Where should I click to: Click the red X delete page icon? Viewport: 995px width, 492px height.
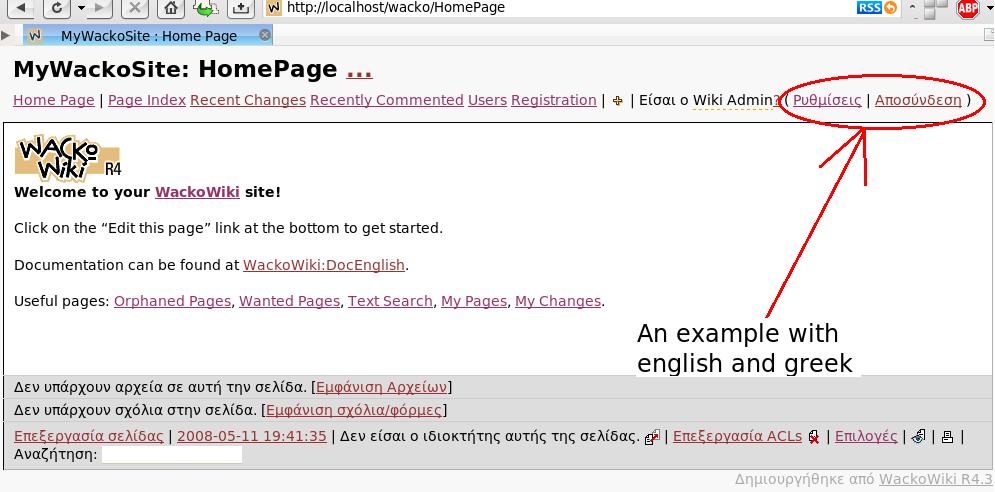pyautogui.click(x=815, y=437)
